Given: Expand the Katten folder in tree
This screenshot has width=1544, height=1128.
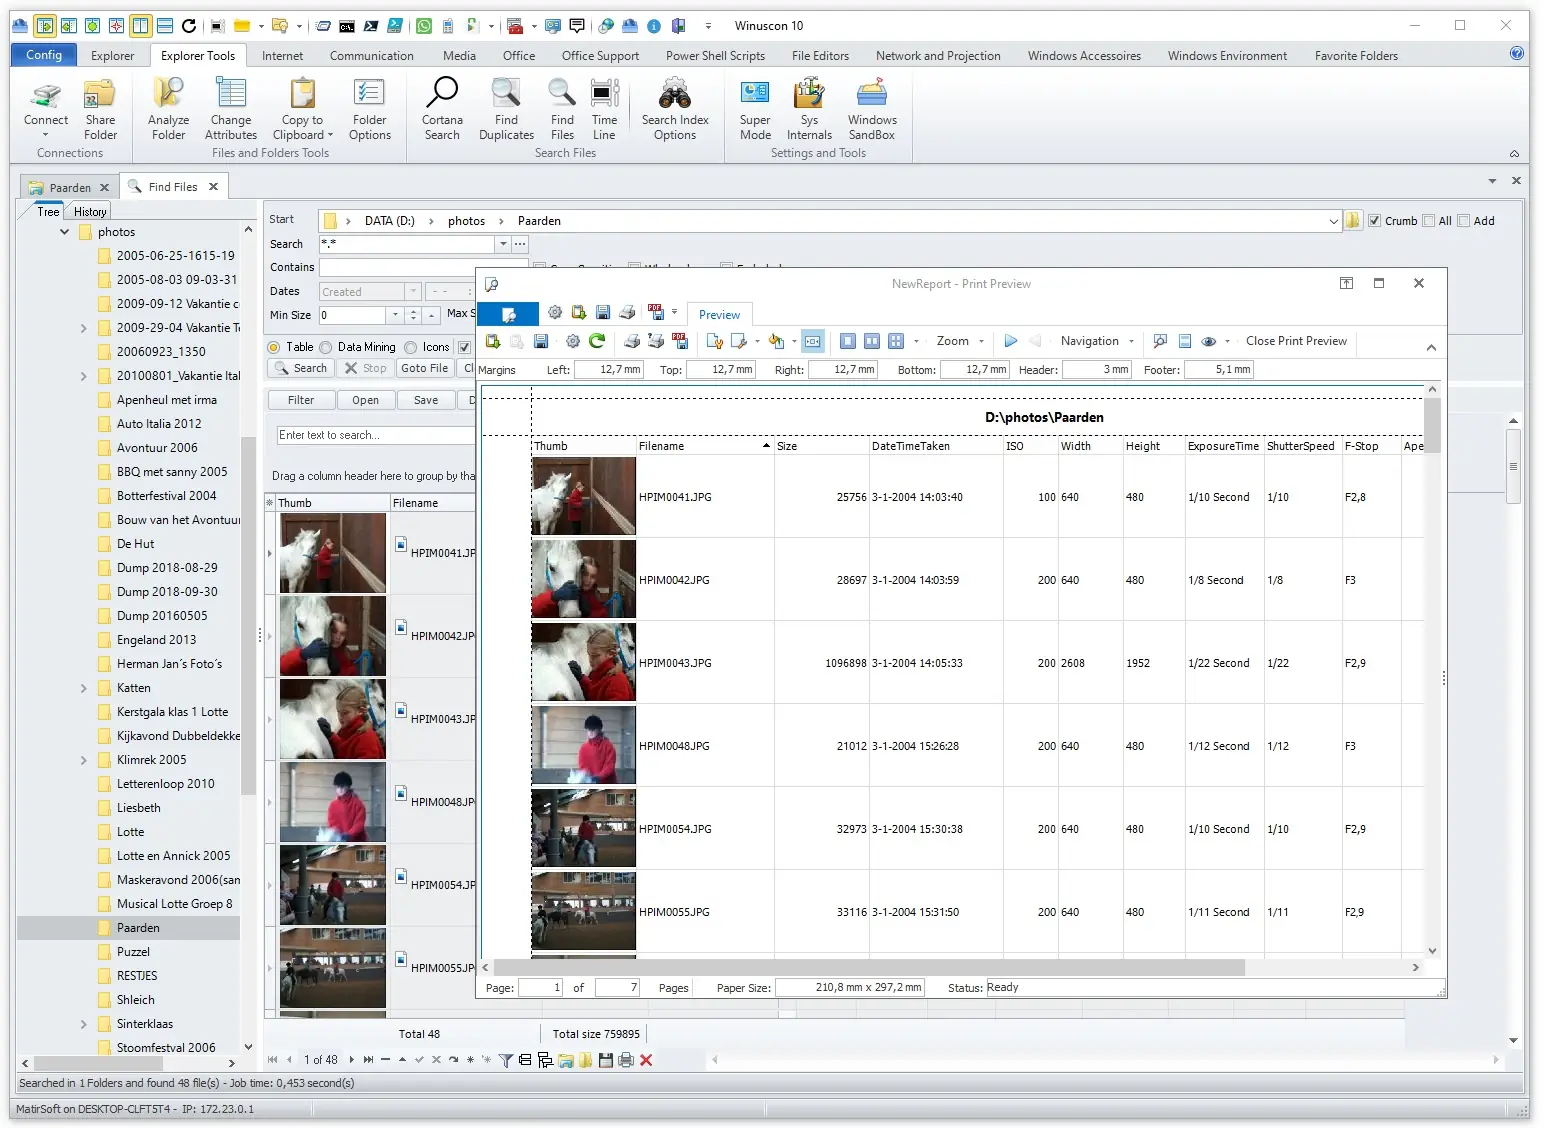Looking at the screenshot, I should click(x=84, y=688).
